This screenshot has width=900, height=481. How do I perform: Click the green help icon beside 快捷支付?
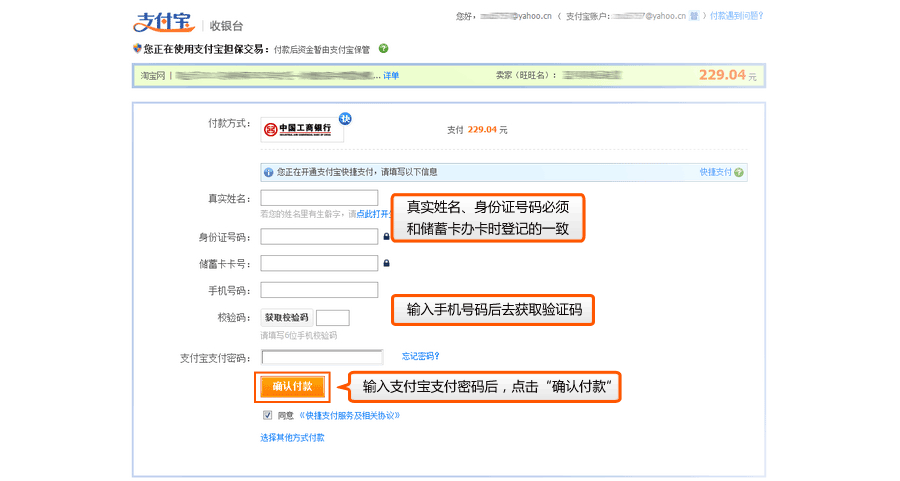pos(739,172)
